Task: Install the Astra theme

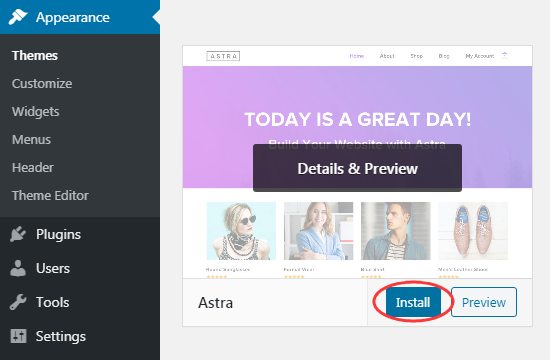Action: click(x=413, y=302)
